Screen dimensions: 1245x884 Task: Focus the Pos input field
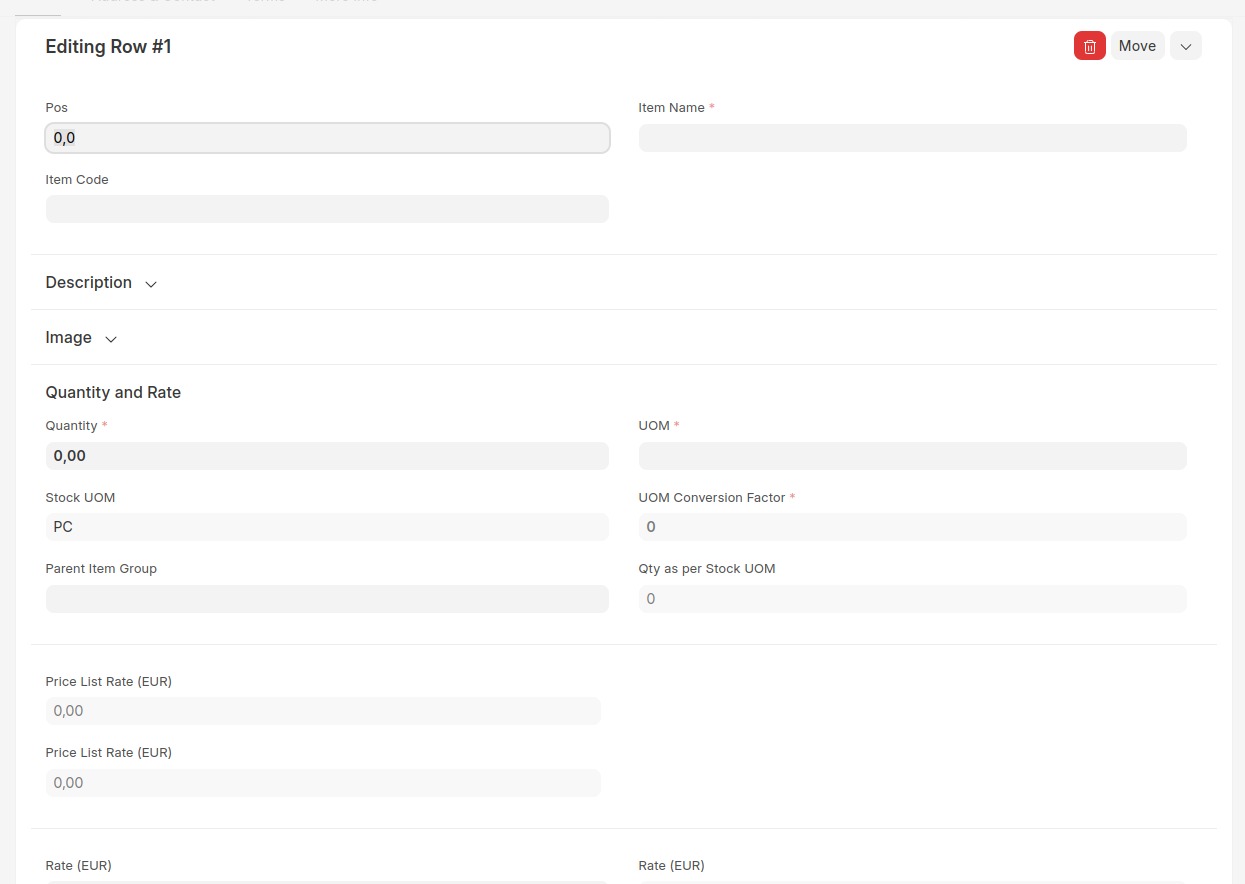point(327,138)
